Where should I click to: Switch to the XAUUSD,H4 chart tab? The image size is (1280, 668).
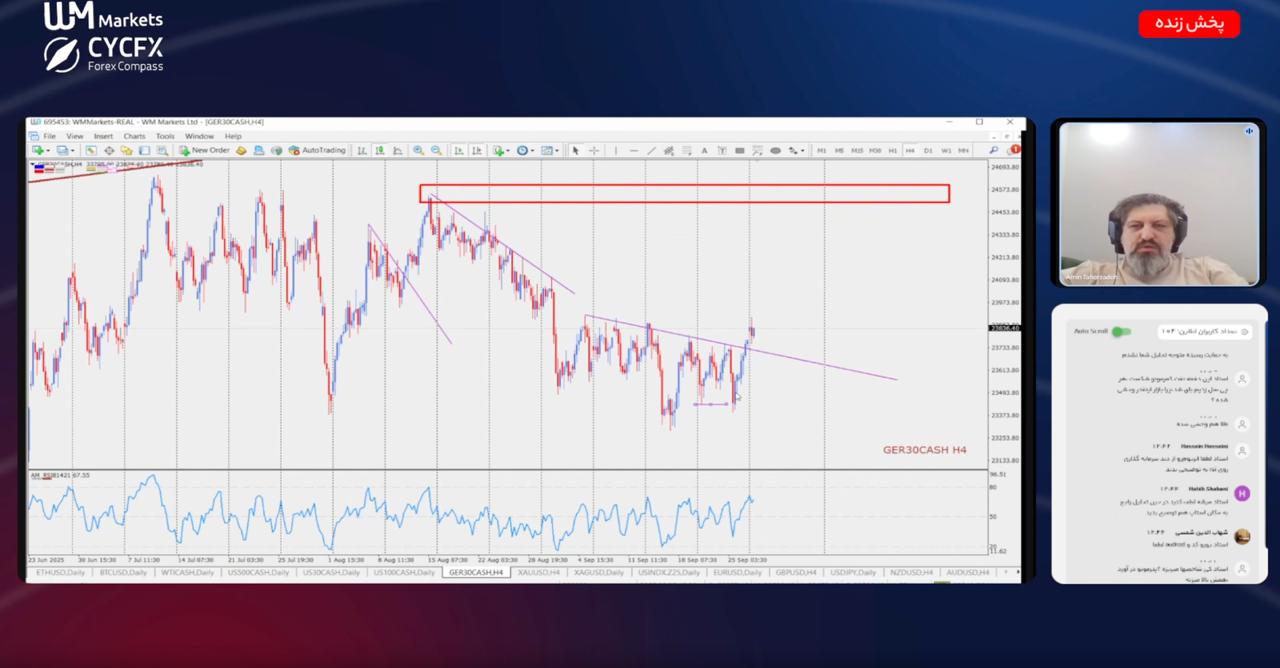(538, 573)
